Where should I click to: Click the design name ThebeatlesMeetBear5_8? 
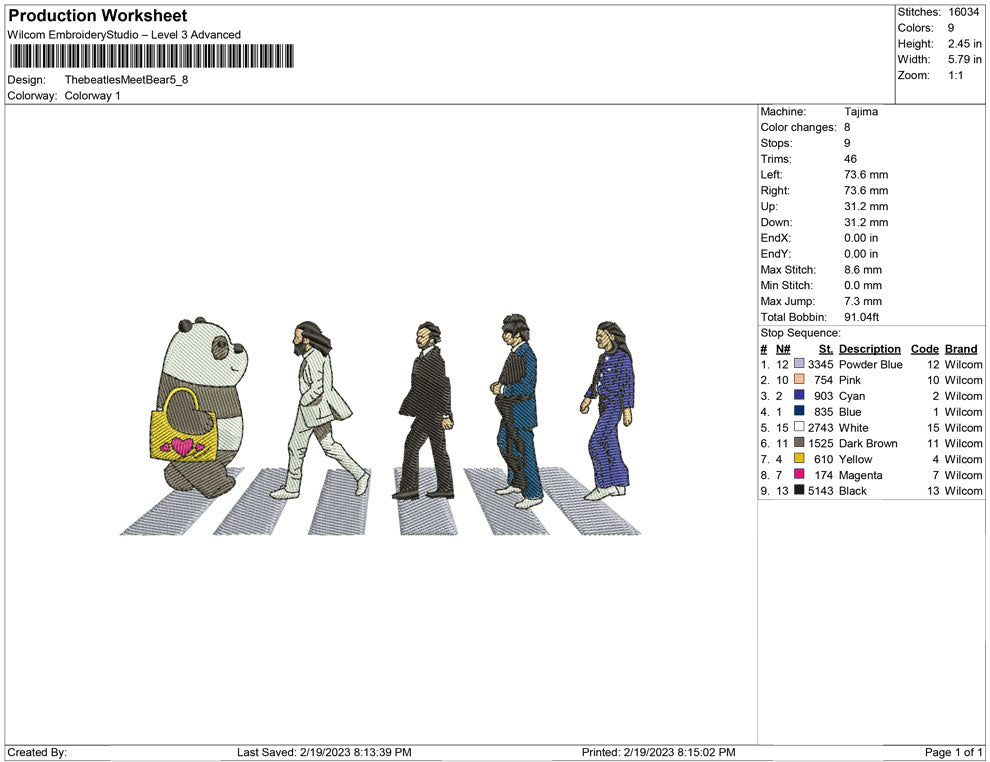pyautogui.click(x=126, y=80)
